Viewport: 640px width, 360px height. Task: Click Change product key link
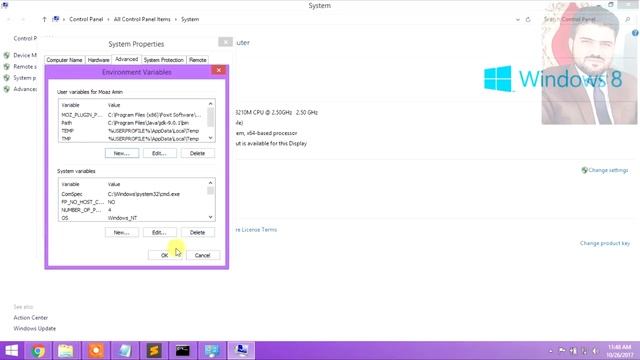[605, 243]
